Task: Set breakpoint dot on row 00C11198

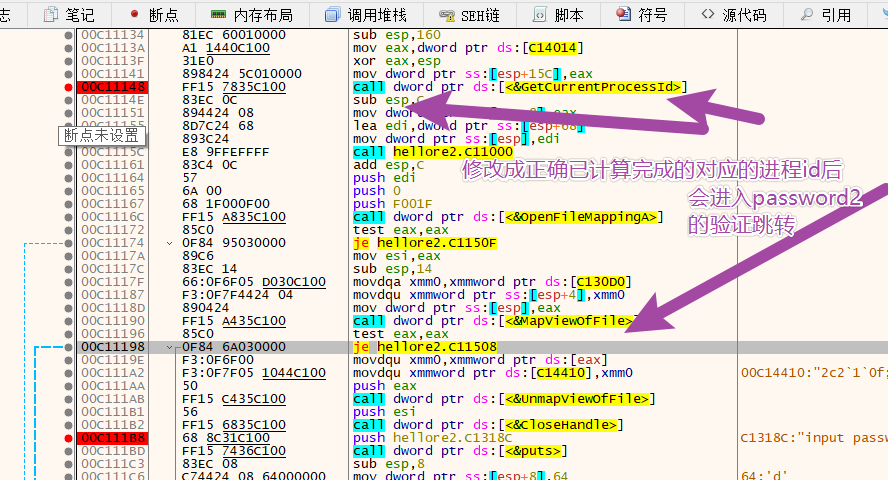Action: 68,347
